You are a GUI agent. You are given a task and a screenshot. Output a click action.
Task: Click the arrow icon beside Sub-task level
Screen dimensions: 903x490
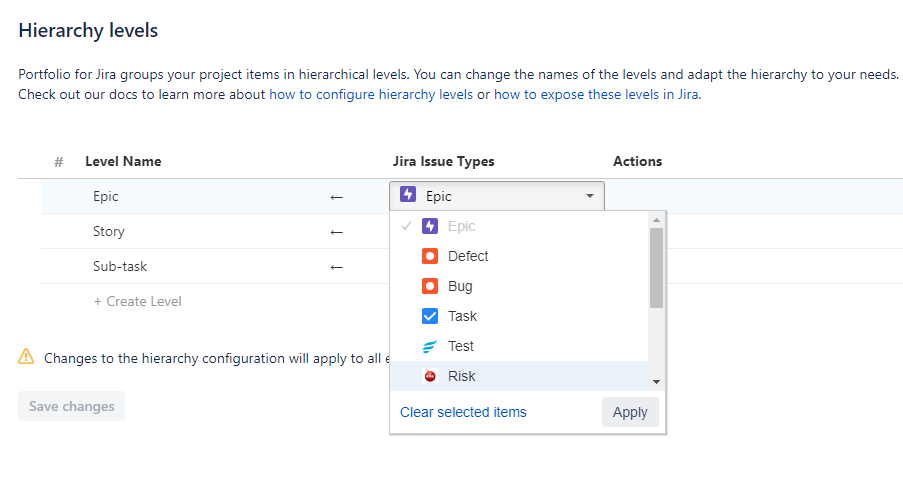(336, 267)
